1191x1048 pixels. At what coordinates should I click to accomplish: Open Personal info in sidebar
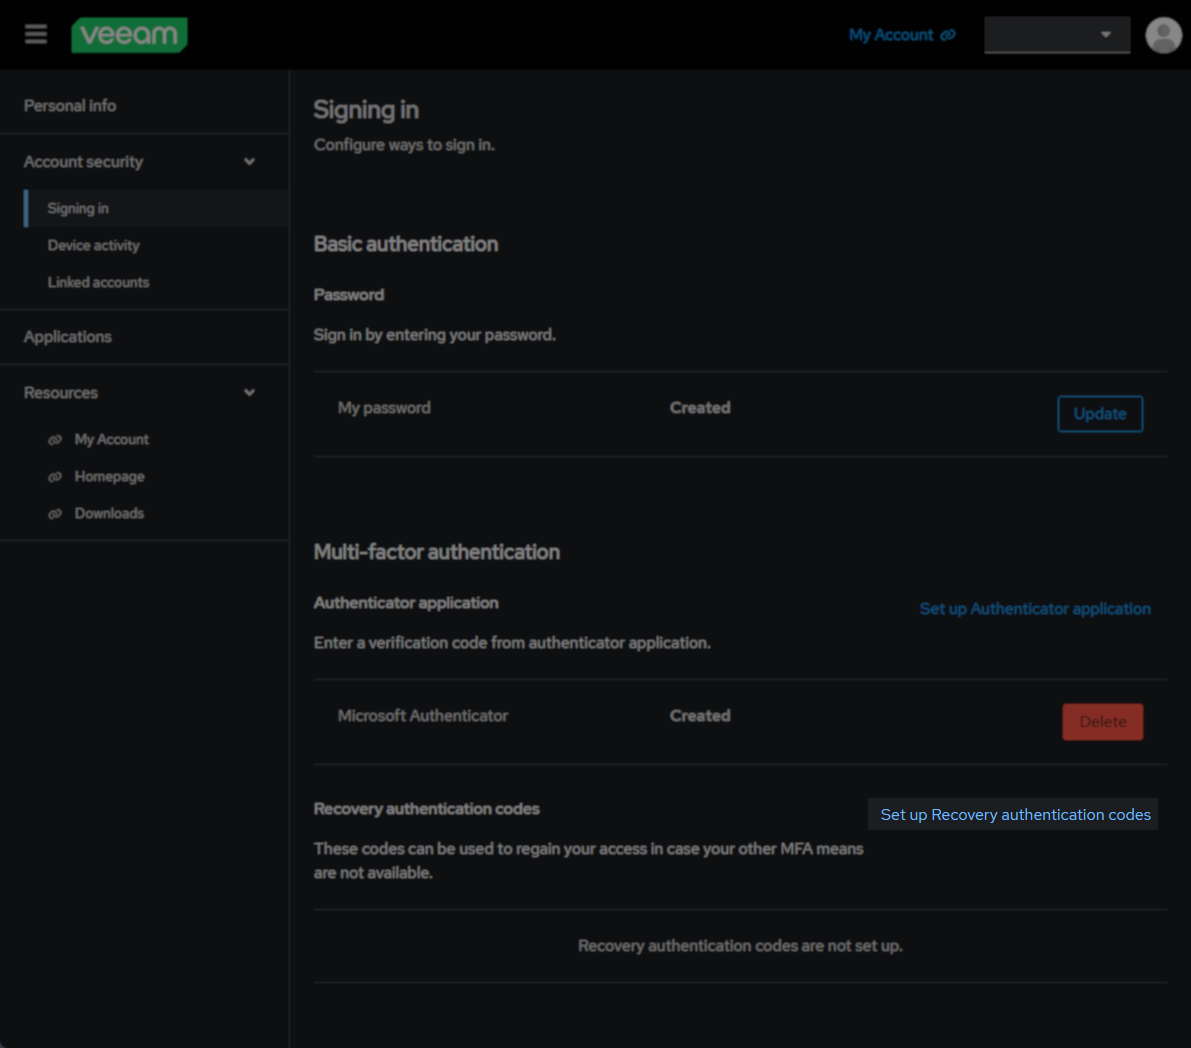coord(70,106)
